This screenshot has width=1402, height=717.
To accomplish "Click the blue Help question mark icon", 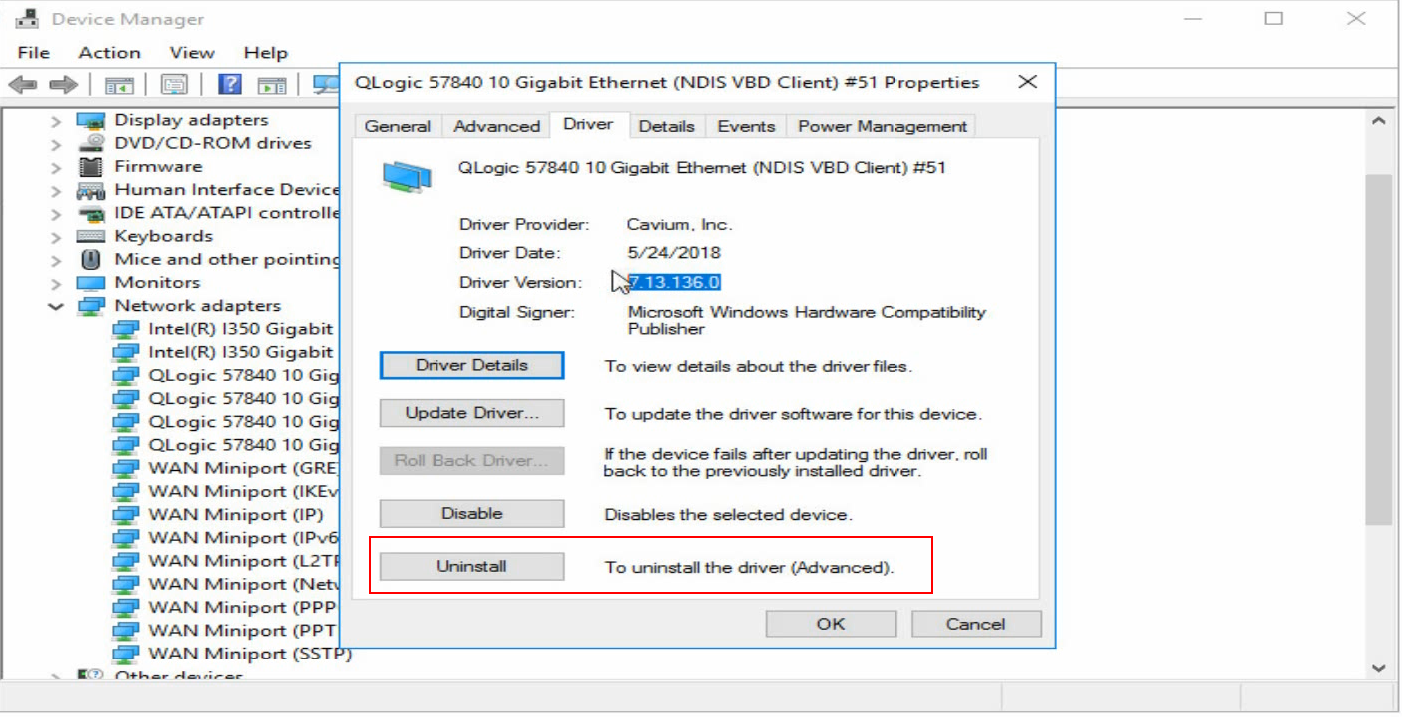I will (230, 84).
